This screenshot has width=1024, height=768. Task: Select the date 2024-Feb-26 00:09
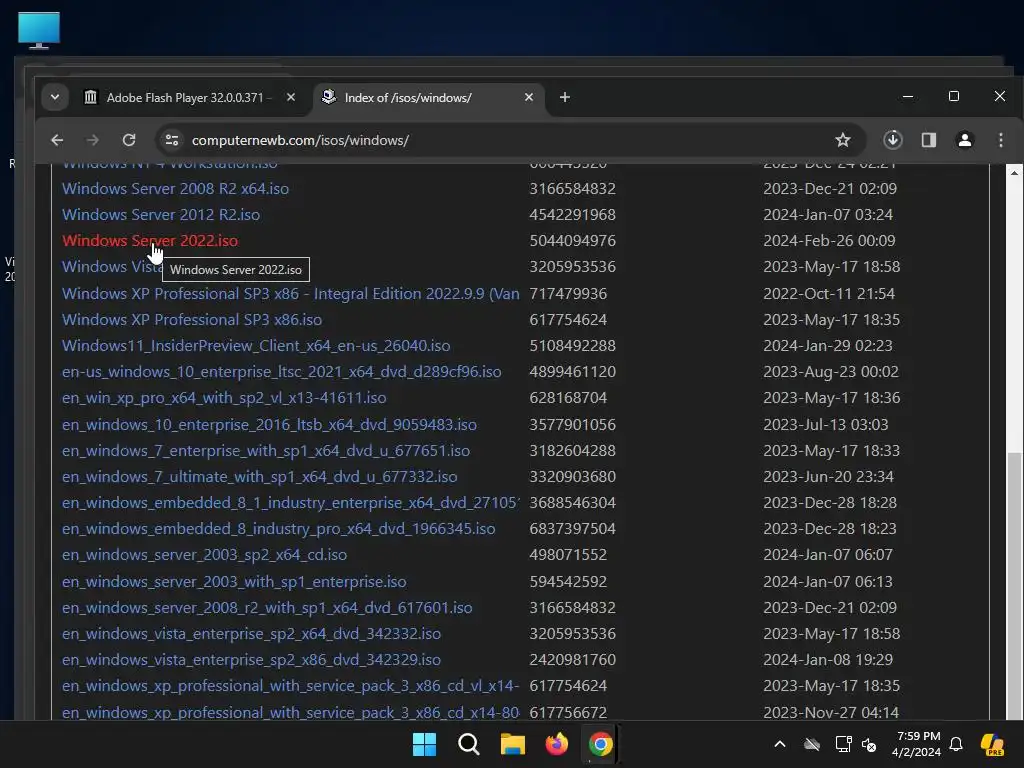[829, 241]
